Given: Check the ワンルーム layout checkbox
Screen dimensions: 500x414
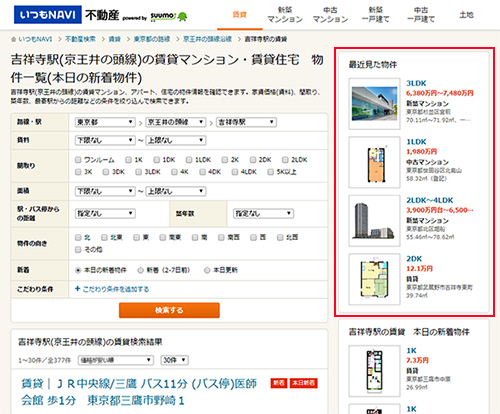Looking at the screenshot, I should pos(78,160).
